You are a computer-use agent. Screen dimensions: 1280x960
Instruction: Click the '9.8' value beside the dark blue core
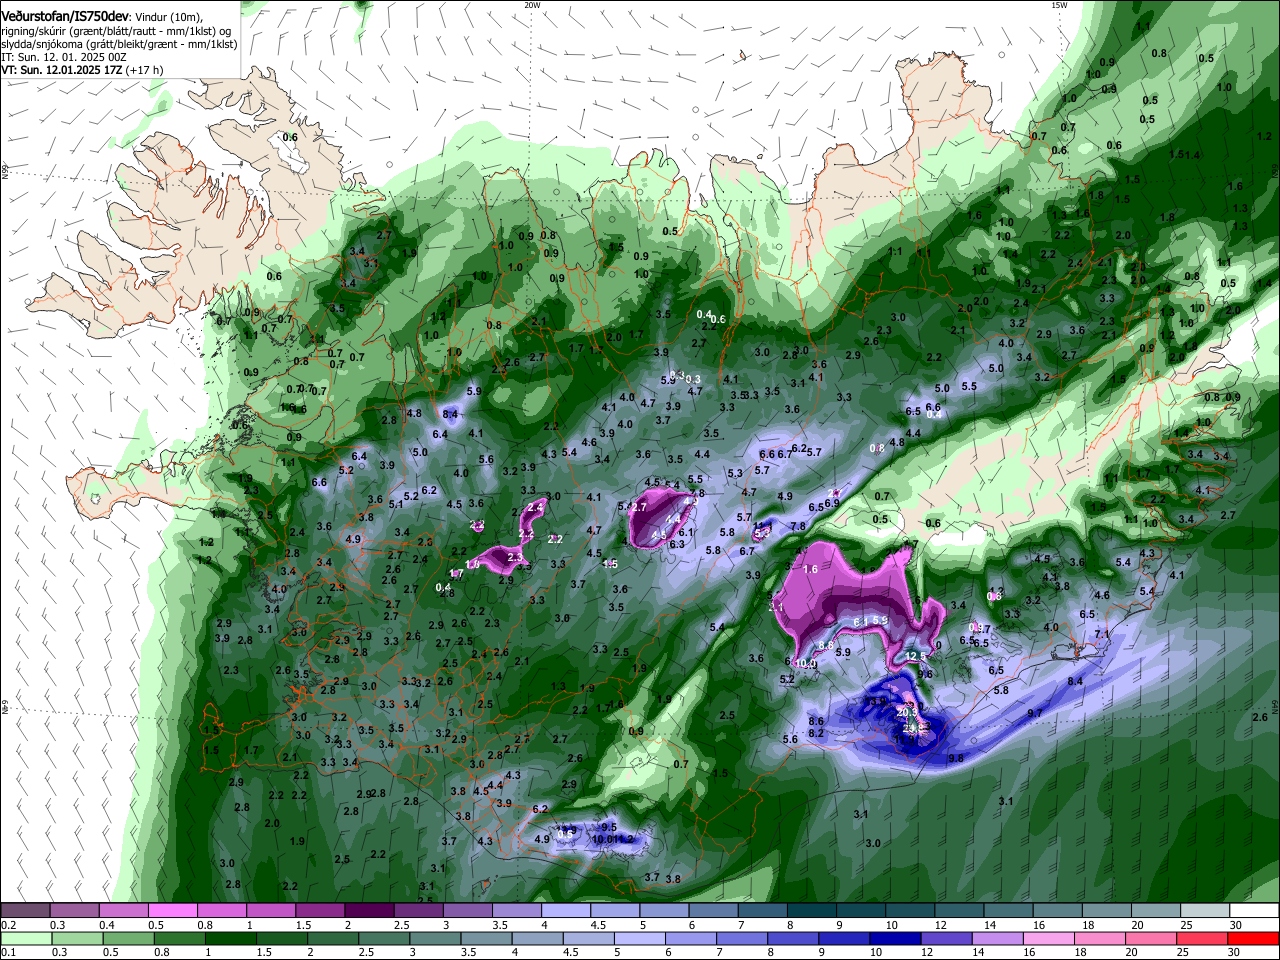tap(956, 759)
